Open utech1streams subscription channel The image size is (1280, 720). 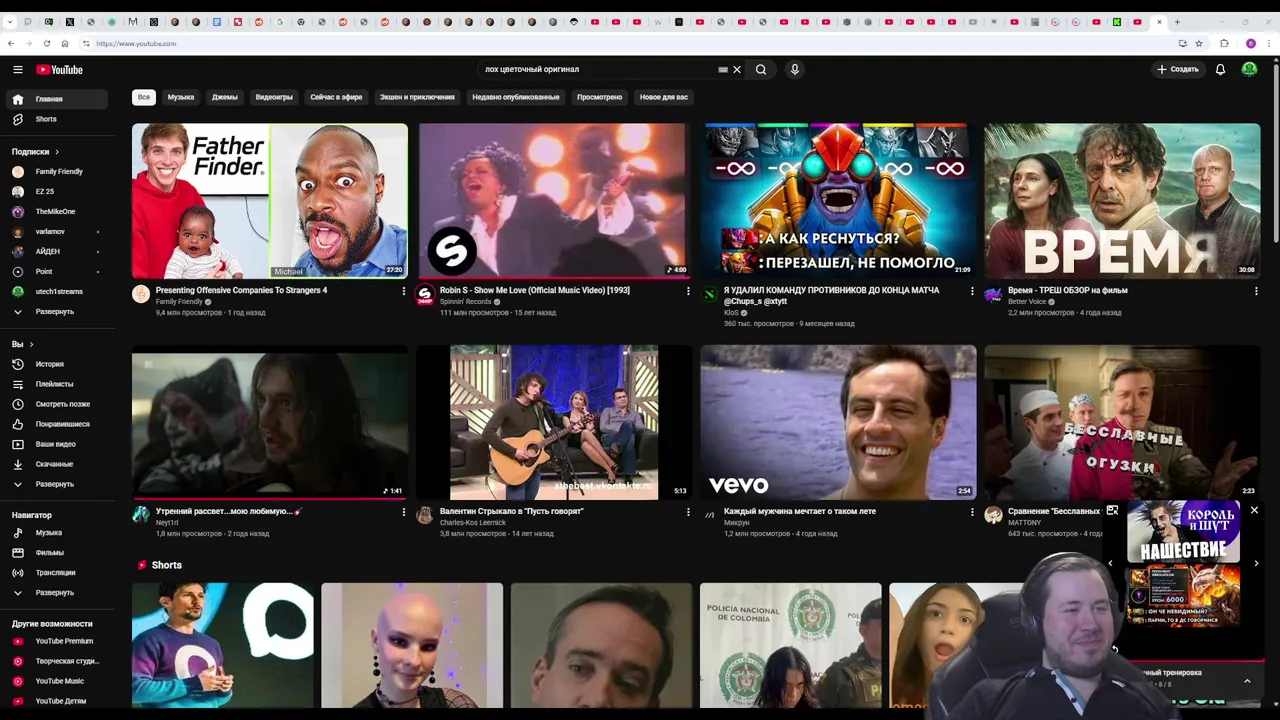click(x=58, y=292)
